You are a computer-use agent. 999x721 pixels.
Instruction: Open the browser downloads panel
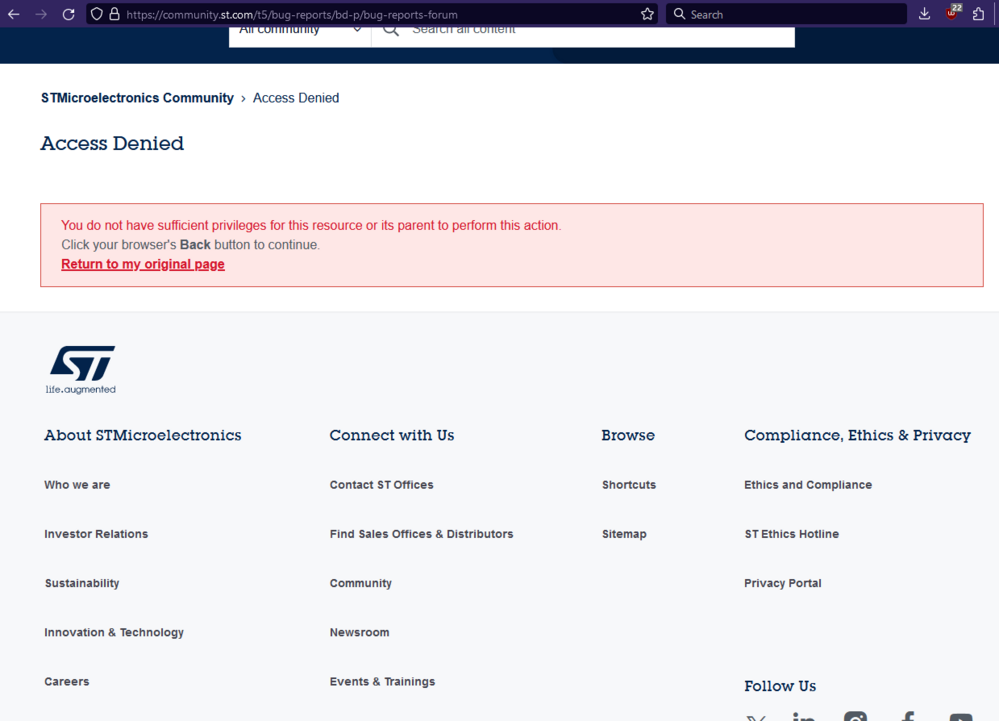[x=924, y=14]
